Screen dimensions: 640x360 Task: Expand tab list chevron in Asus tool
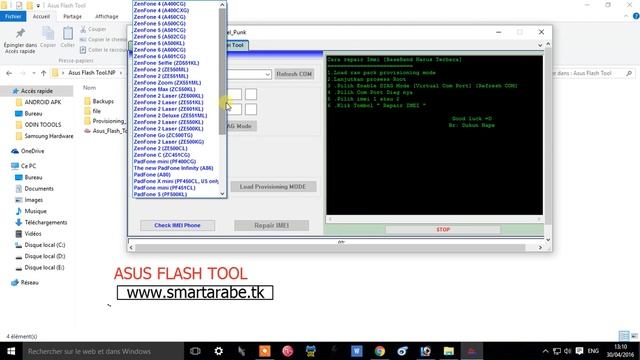tap(540, 45)
